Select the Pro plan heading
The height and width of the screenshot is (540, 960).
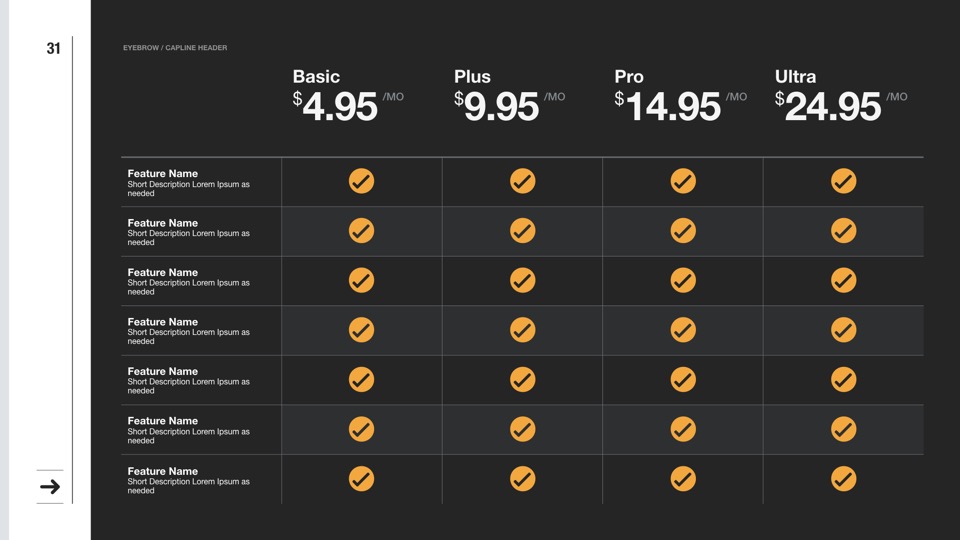629,77
